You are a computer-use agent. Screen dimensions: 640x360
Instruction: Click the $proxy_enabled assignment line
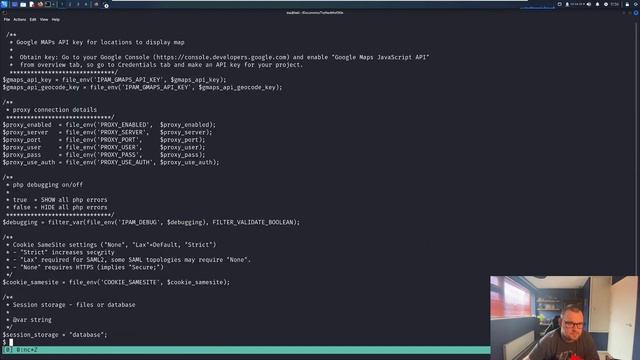coord(109,124)
